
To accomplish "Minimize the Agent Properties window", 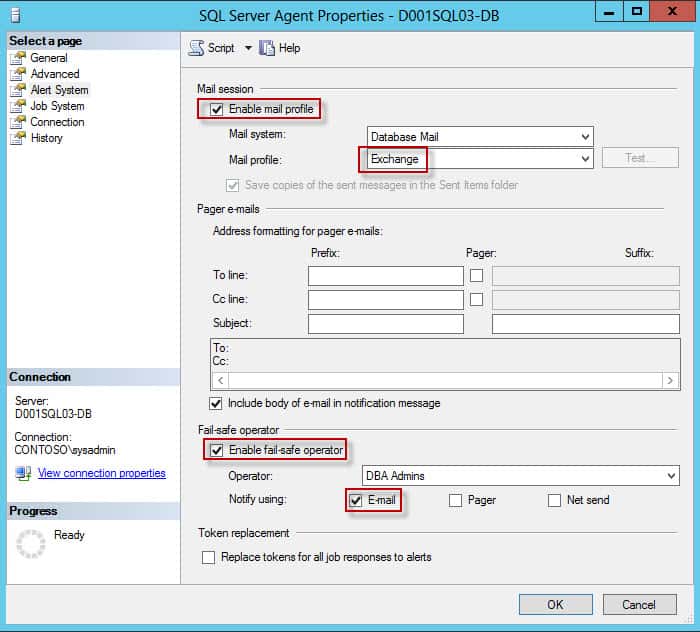I will [x=609, y=12].
